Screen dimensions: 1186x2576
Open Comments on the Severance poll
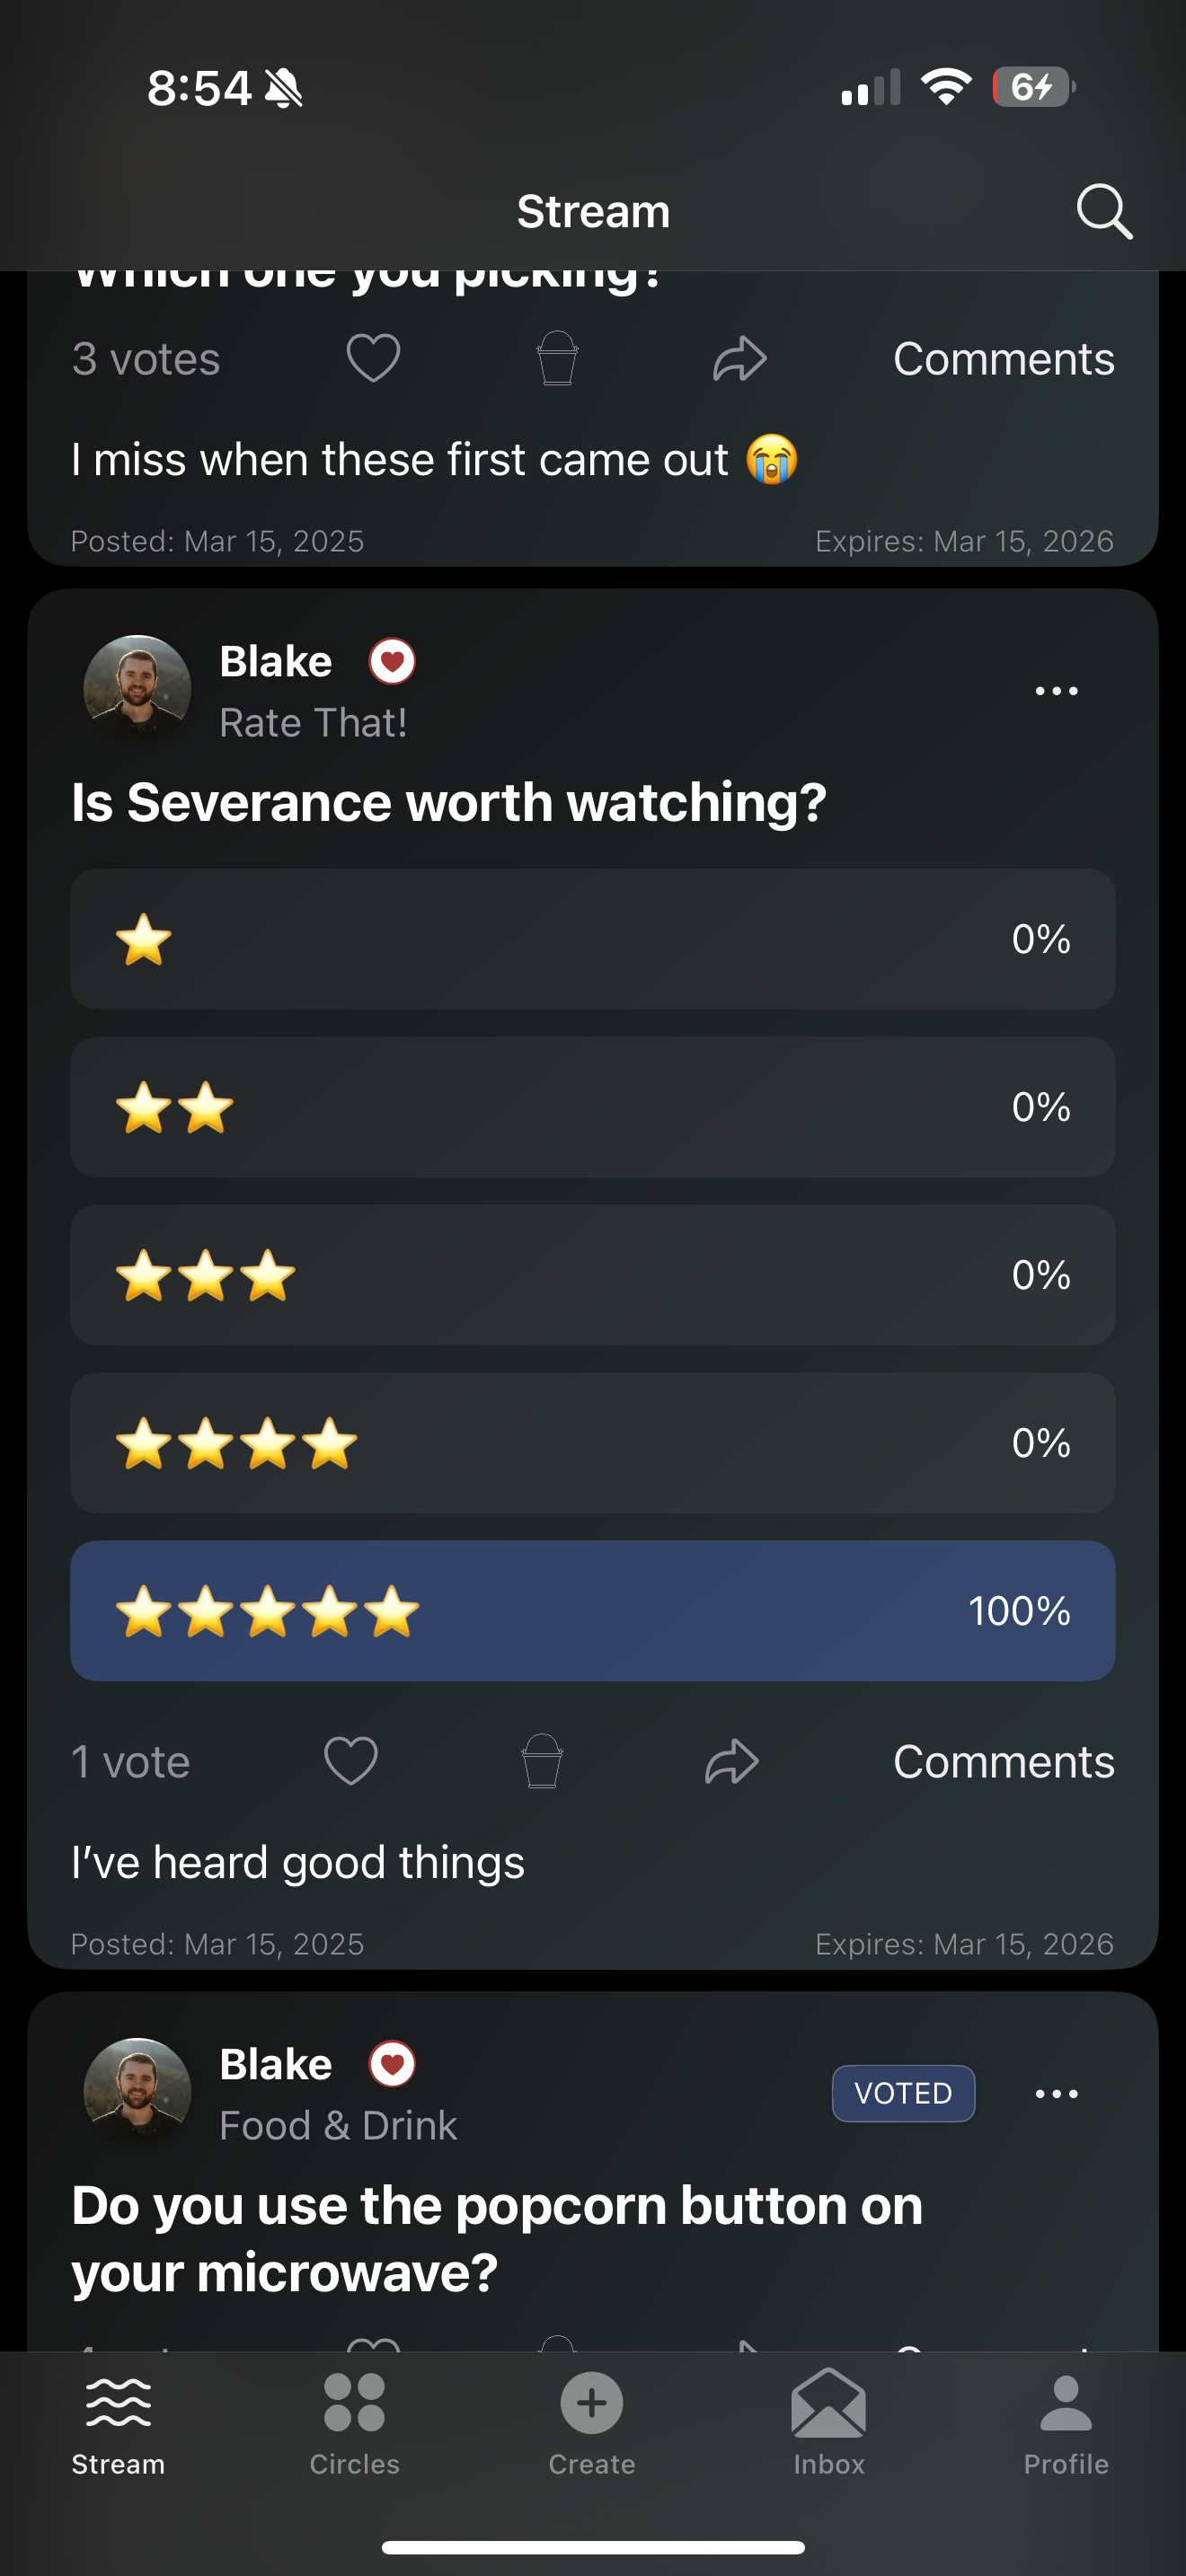pyautogui.click(x=1003, y=1761)
